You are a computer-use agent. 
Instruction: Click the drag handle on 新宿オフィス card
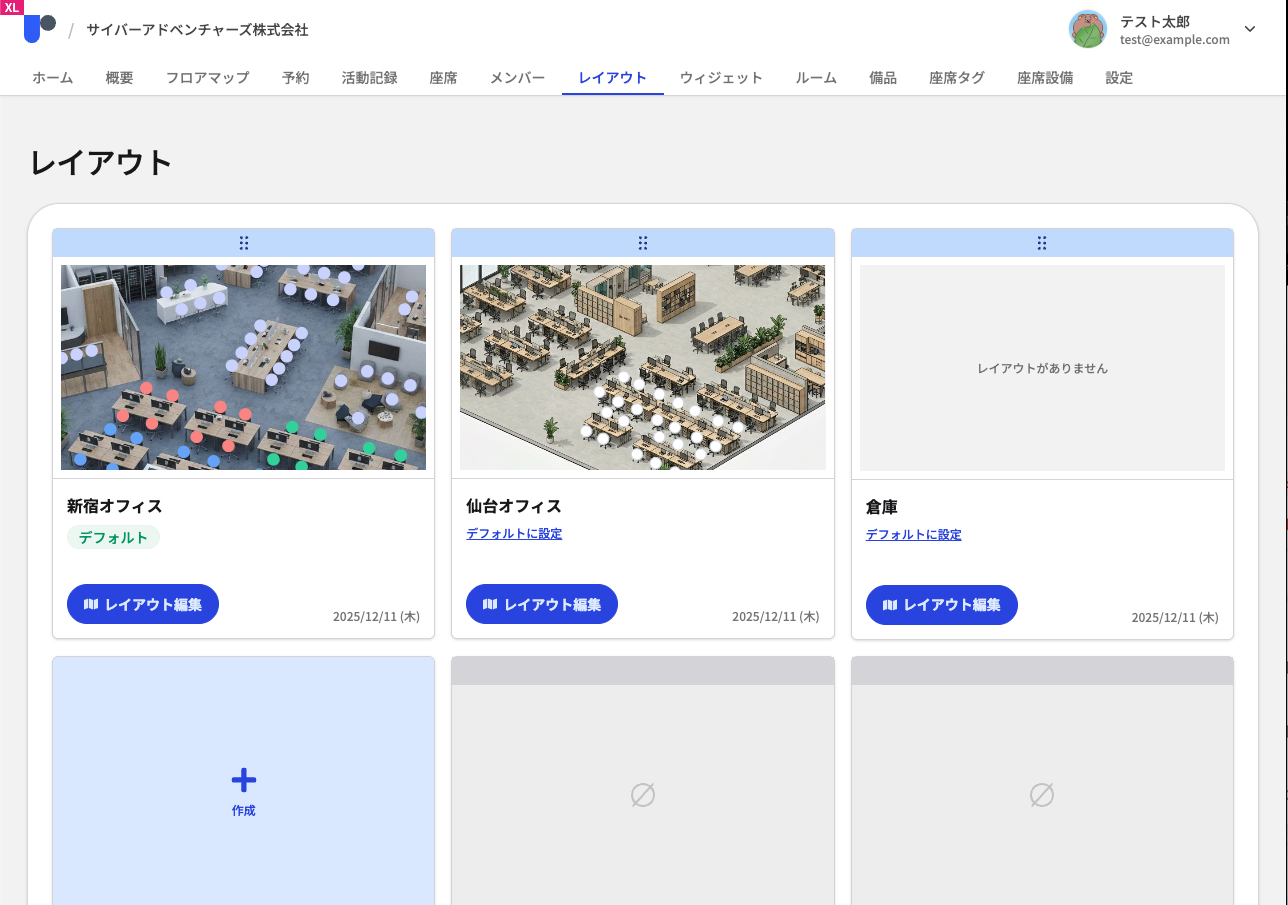pyautogui.click(x=244, y=243)
